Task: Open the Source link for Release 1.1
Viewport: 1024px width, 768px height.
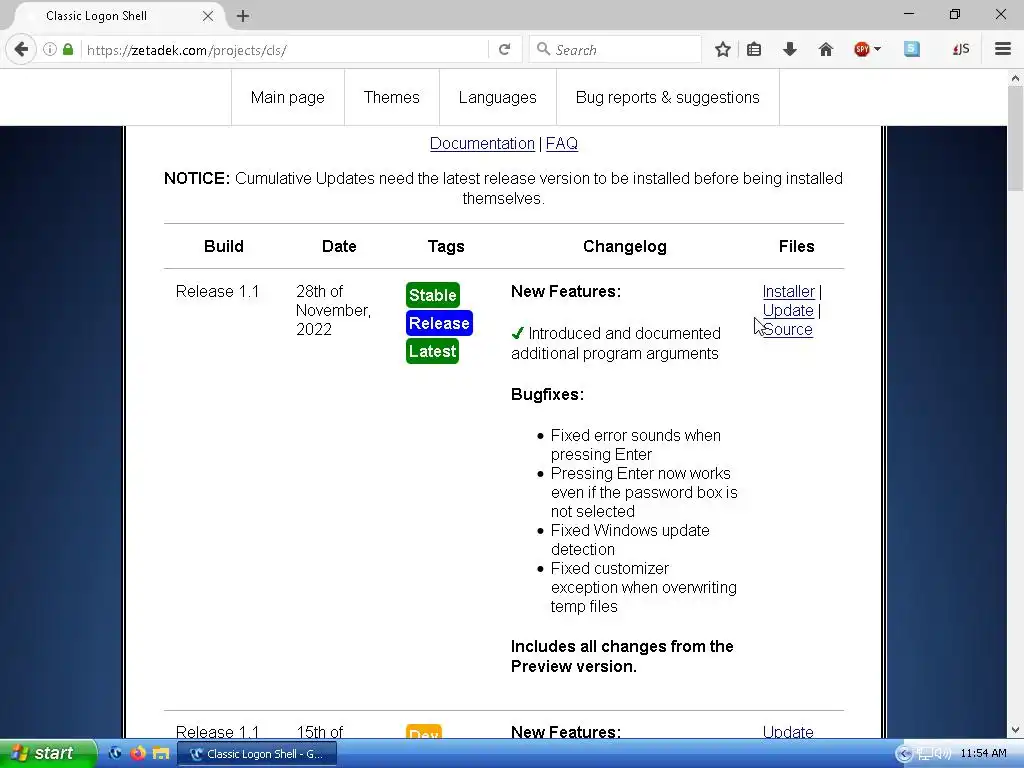Action: 788,329
